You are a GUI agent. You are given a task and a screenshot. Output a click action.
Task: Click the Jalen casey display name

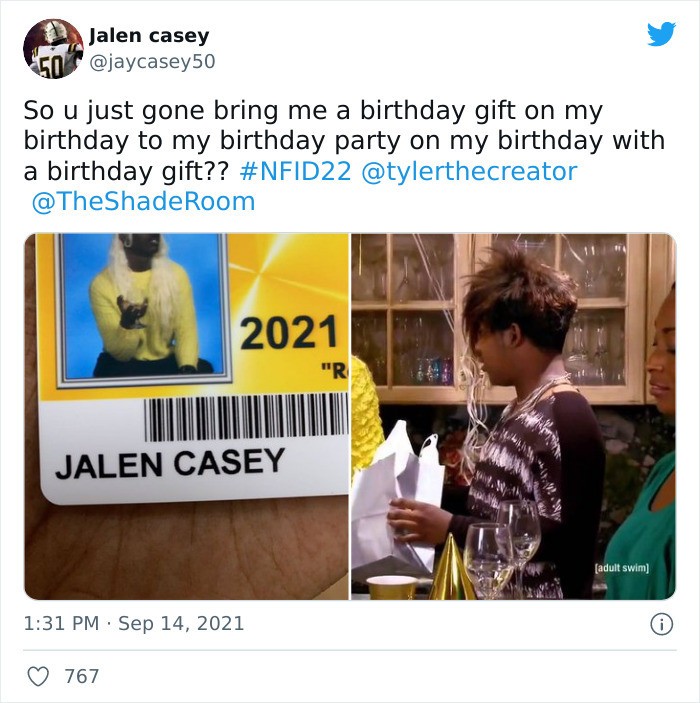pyautogui.click(x=149, y=35)
